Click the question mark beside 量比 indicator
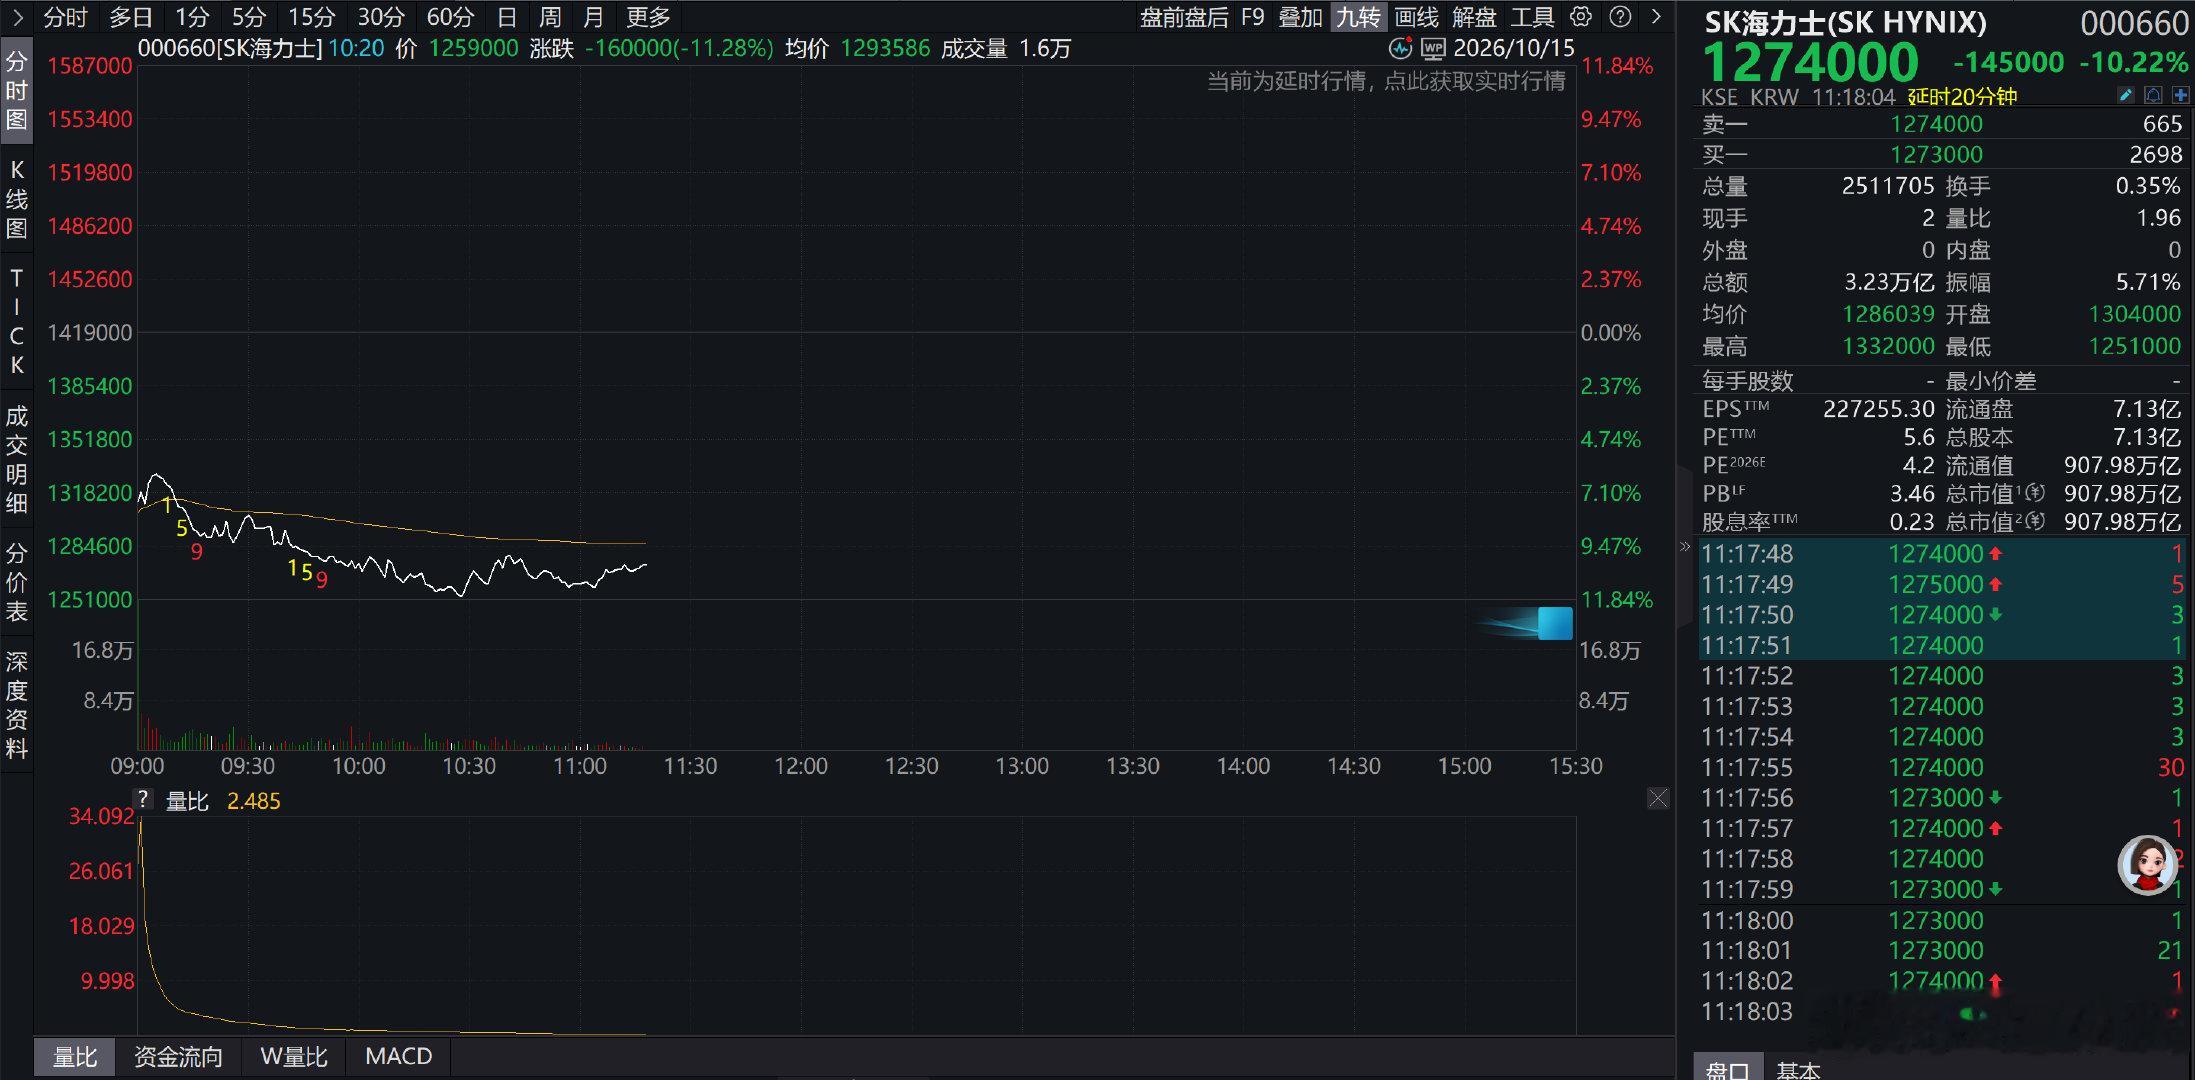 tap(144, 800)
